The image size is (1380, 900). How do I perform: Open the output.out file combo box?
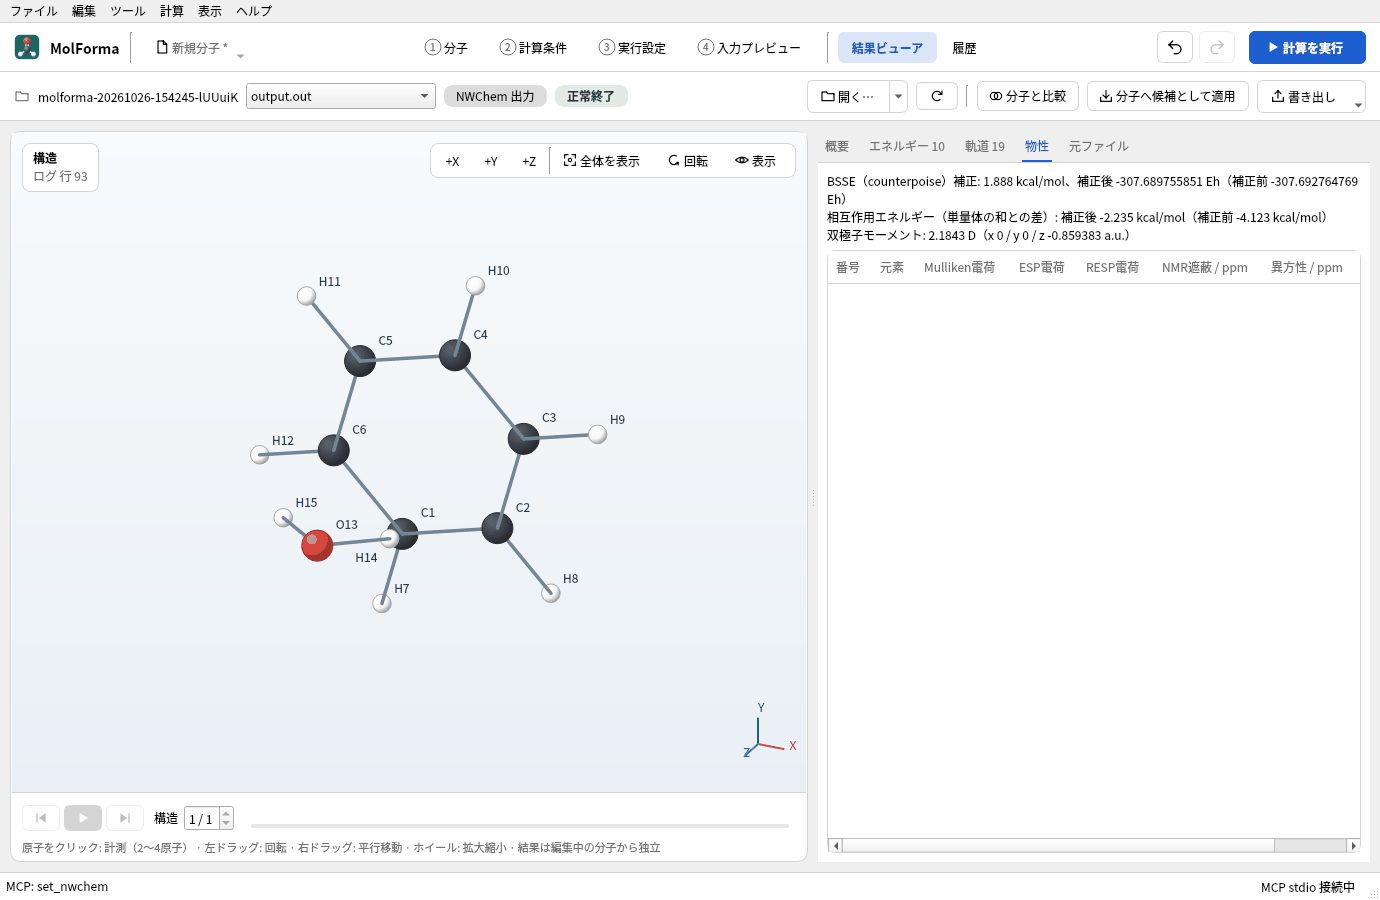tap(341, 96)
